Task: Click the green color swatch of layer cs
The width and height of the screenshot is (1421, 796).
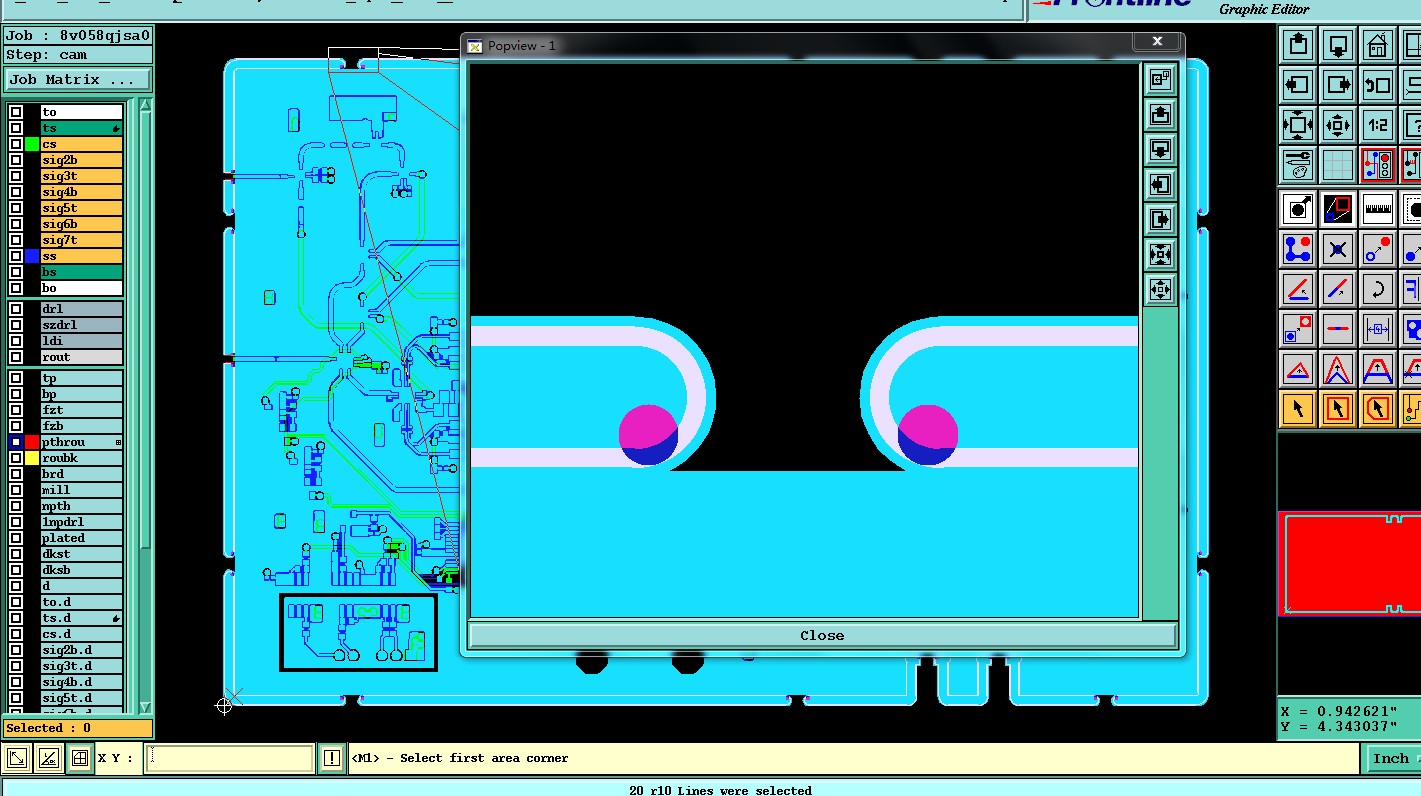Action: pyautogui.click(x=32, y=144)
